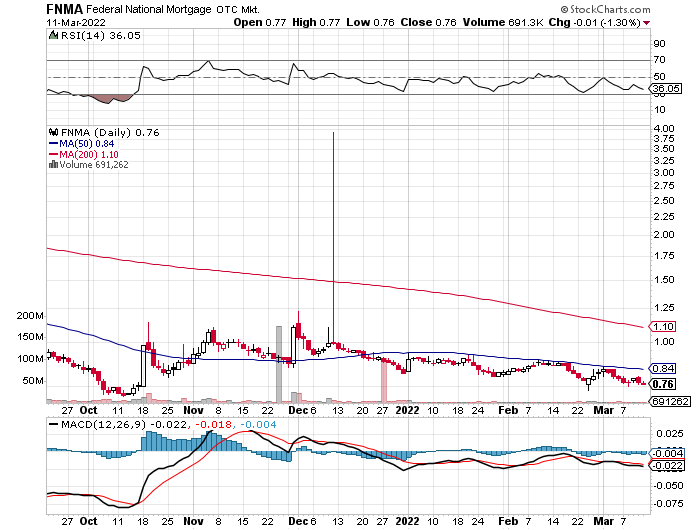Viewport: 700px width, 530px height.
Task: Click the Open 0.77 value
Action: (x=259, y=22)
